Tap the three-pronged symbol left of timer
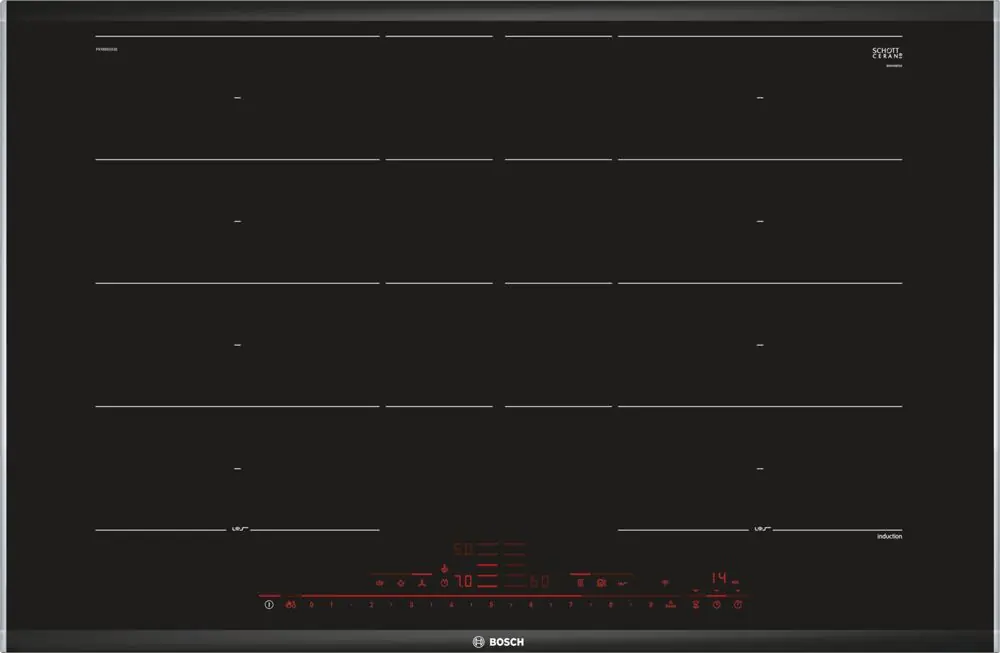 (422, 583)
